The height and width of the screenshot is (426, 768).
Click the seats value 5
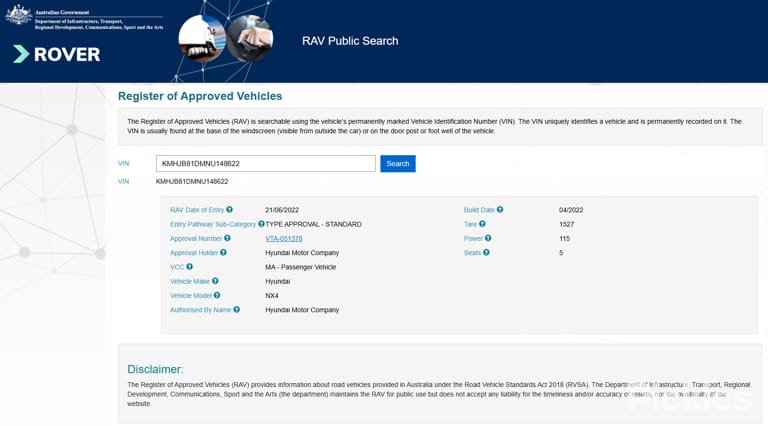pyautogui.click(x=561, y=253)
